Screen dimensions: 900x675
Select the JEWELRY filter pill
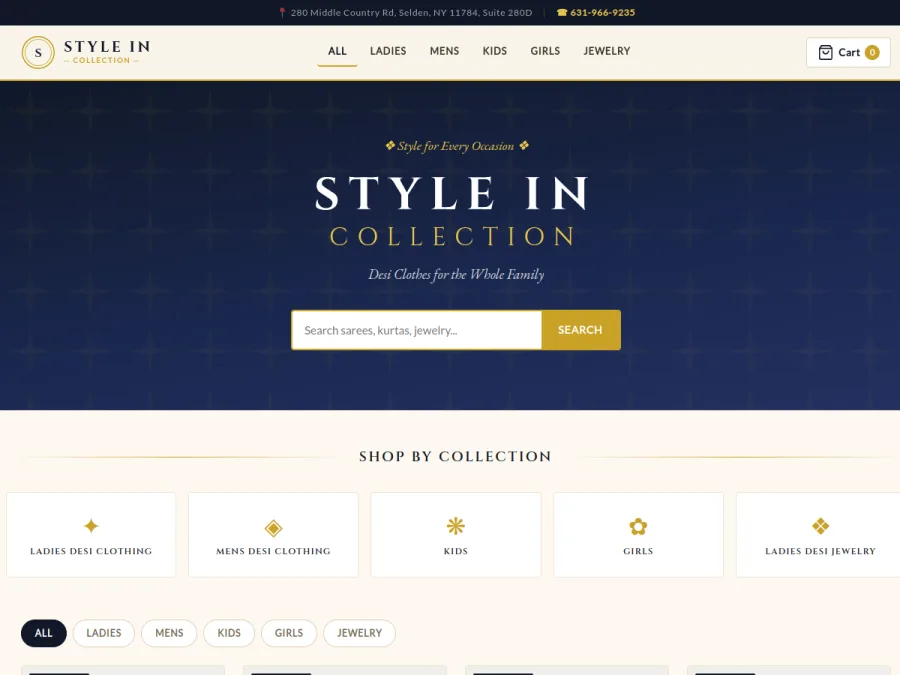tap(359, 633)
